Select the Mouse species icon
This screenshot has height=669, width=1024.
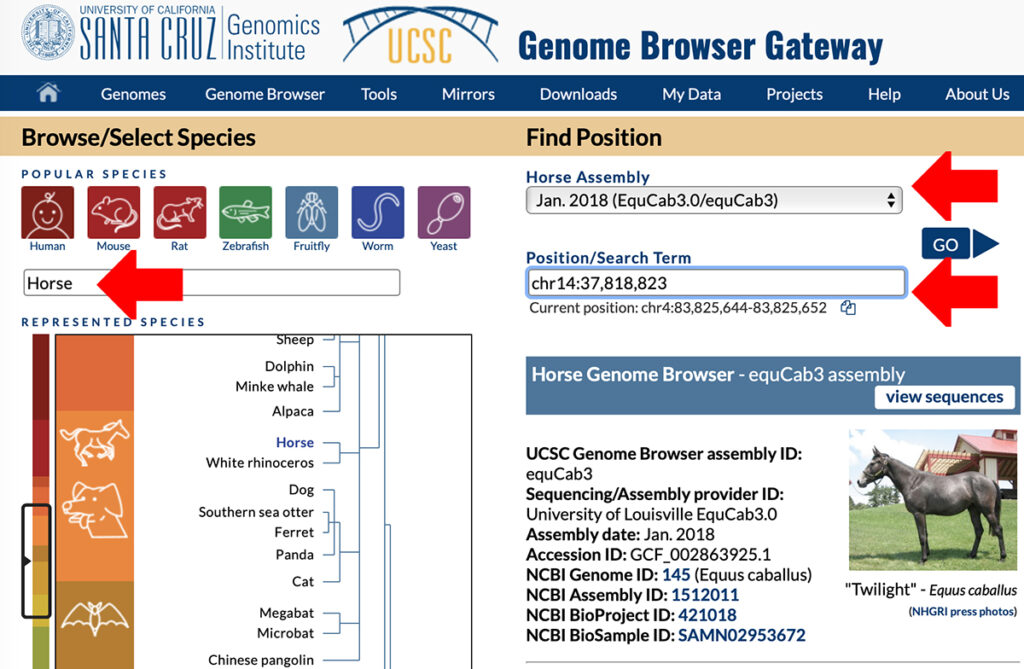click(114, 212)
